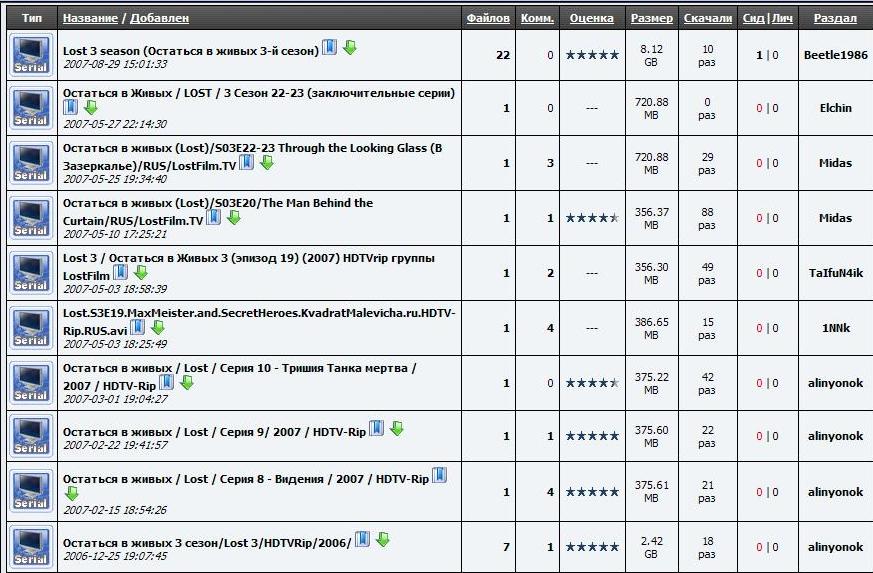Bookmark S03E20 The Man Behind the Curtain

click(x=214, y=217)
